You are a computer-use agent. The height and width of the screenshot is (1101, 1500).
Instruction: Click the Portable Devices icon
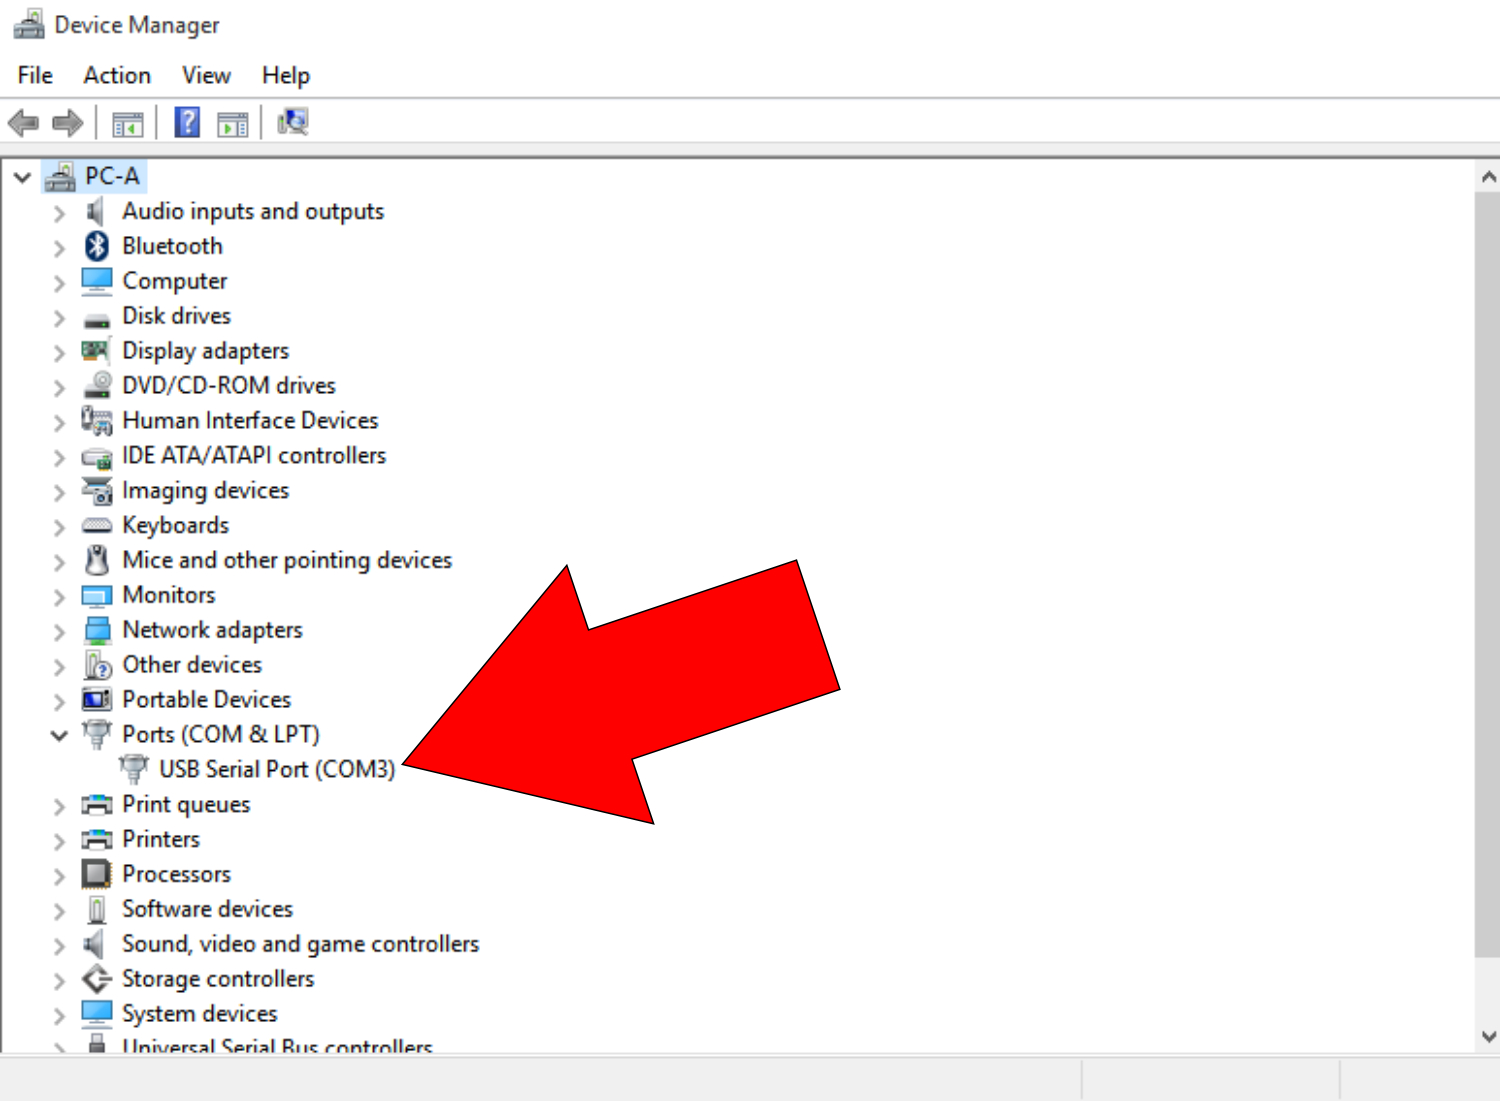(97, 699)
